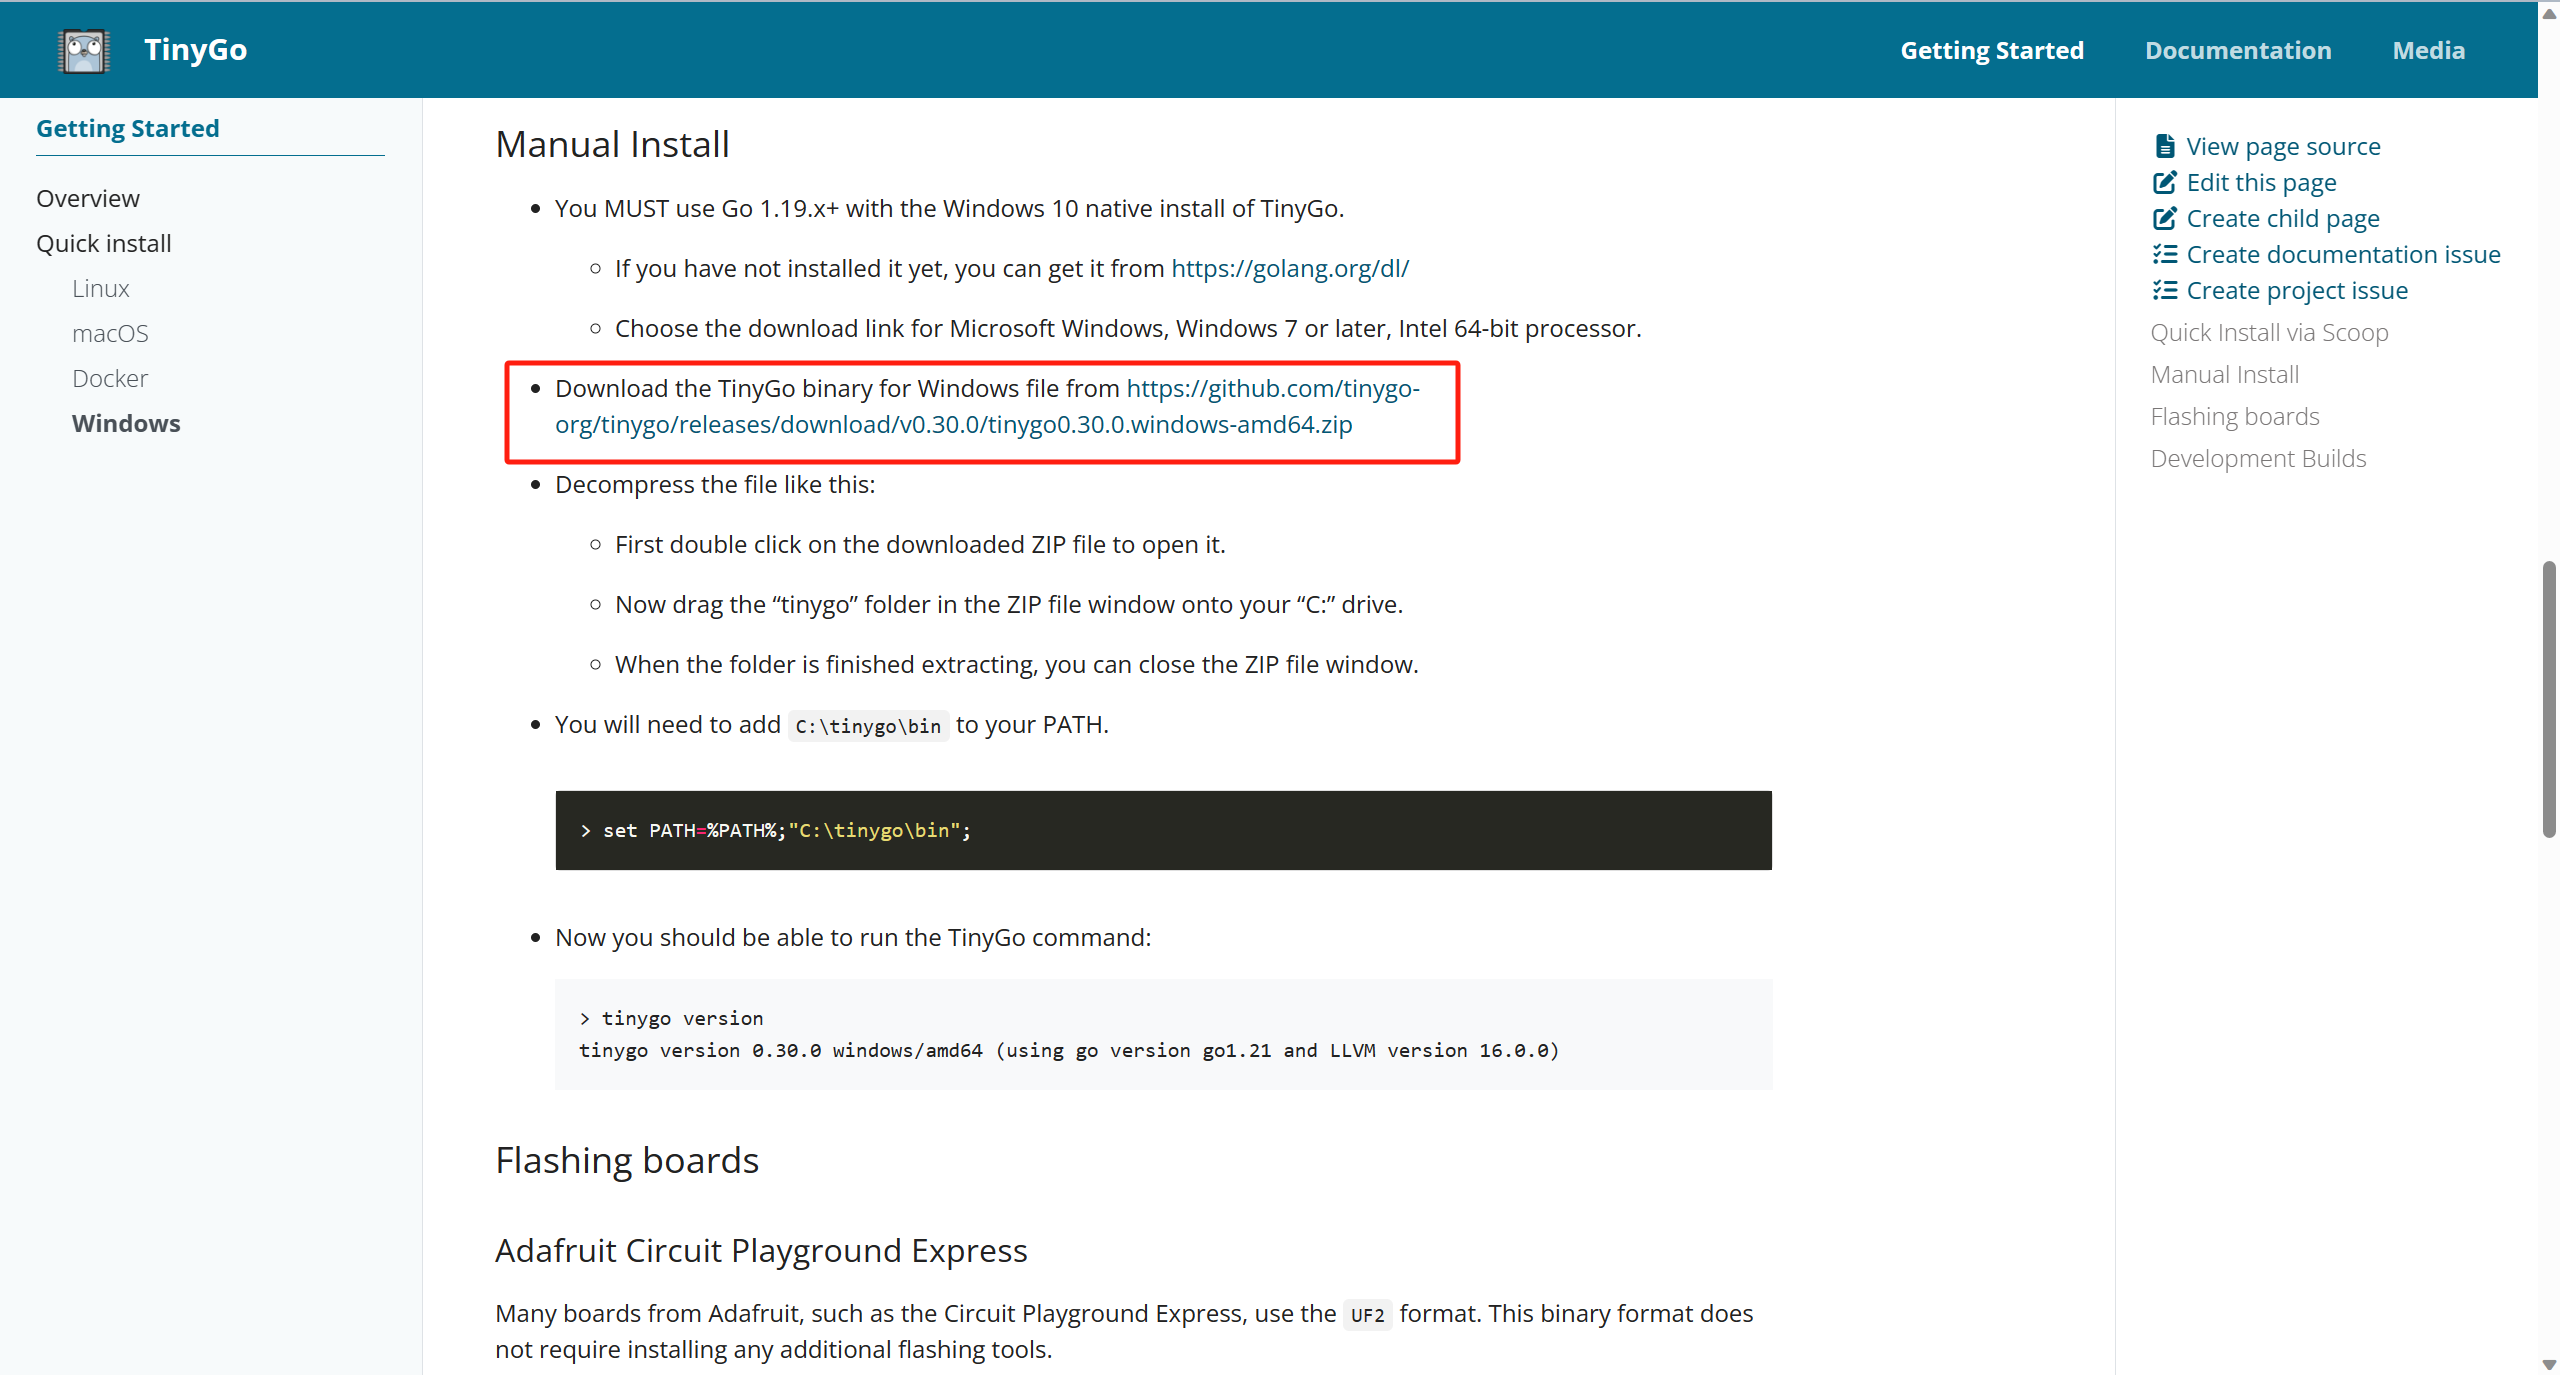
Task: Open the Development Builds page
Action: point(2258,458)
